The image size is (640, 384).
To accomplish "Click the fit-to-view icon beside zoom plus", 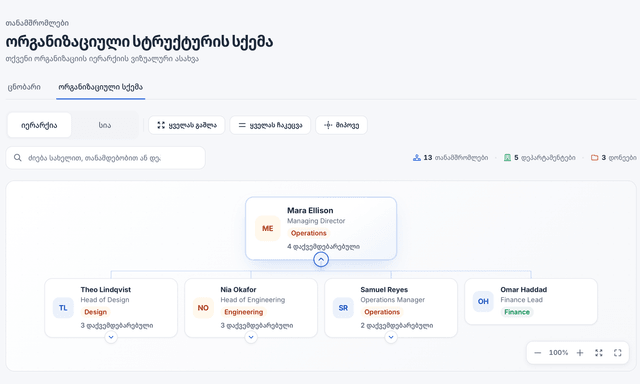I will pyautogui.click(x=599, y=353).
